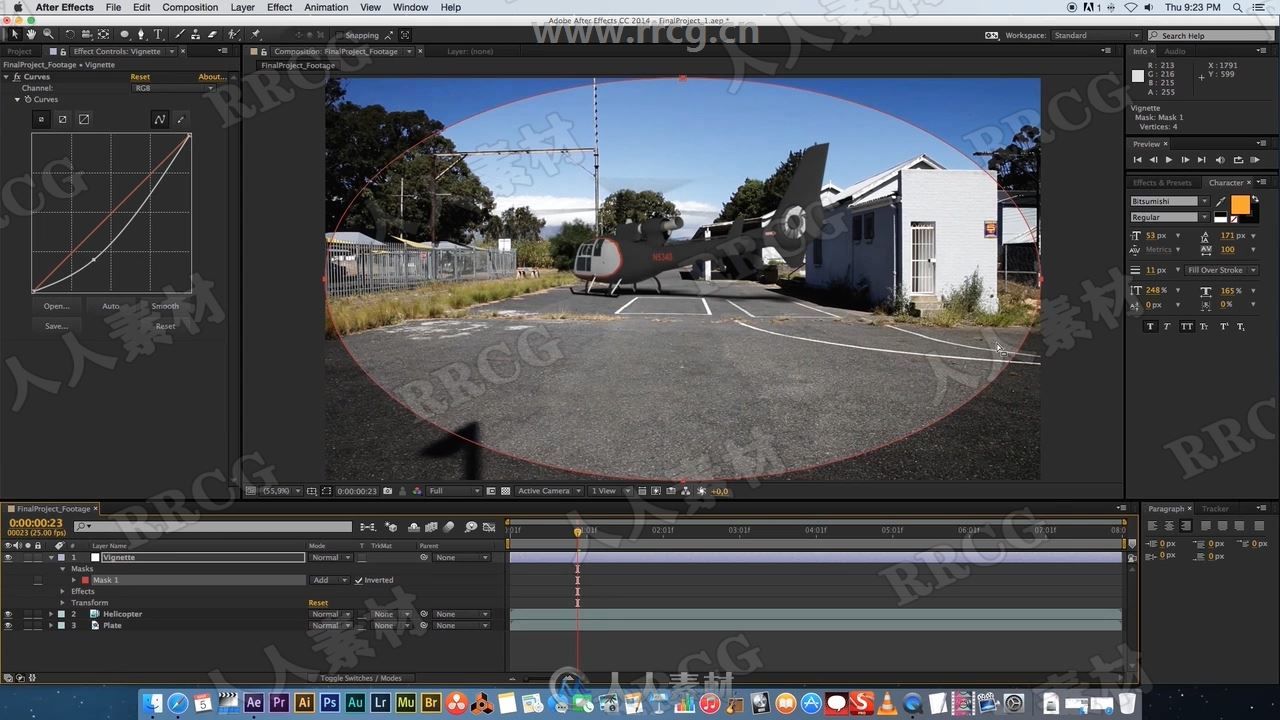Expand Effects group under Vignette
The height and width of the screenshot is (720, 1280).
(62, 591)
